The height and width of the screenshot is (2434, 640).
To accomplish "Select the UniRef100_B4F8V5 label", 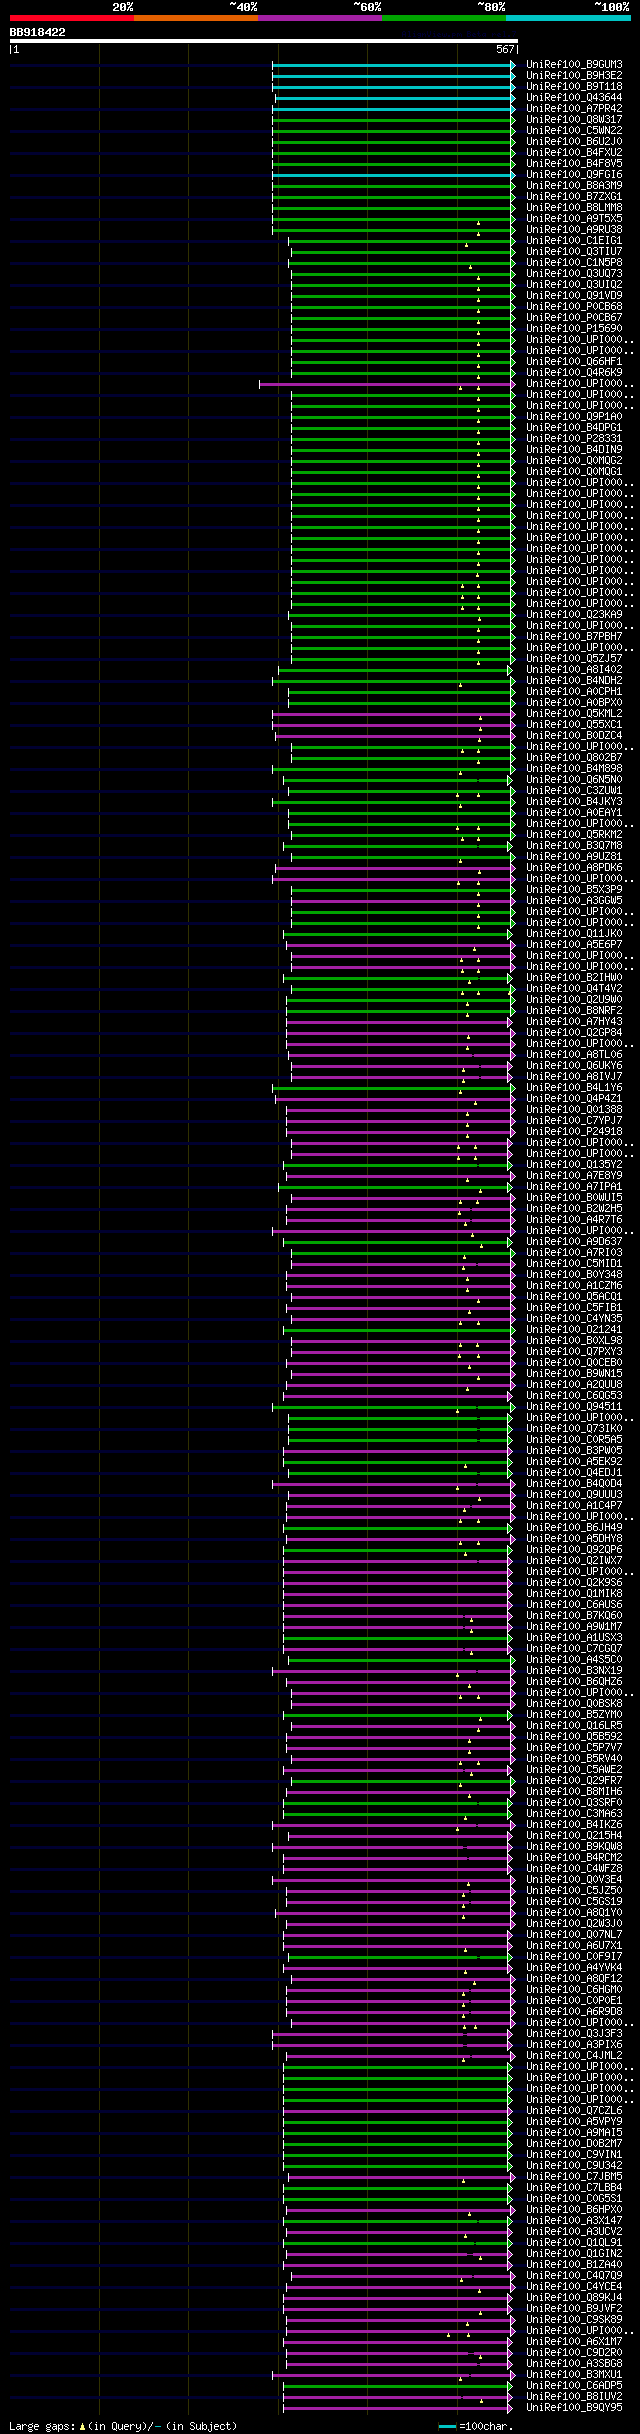I will pos(574,164).
